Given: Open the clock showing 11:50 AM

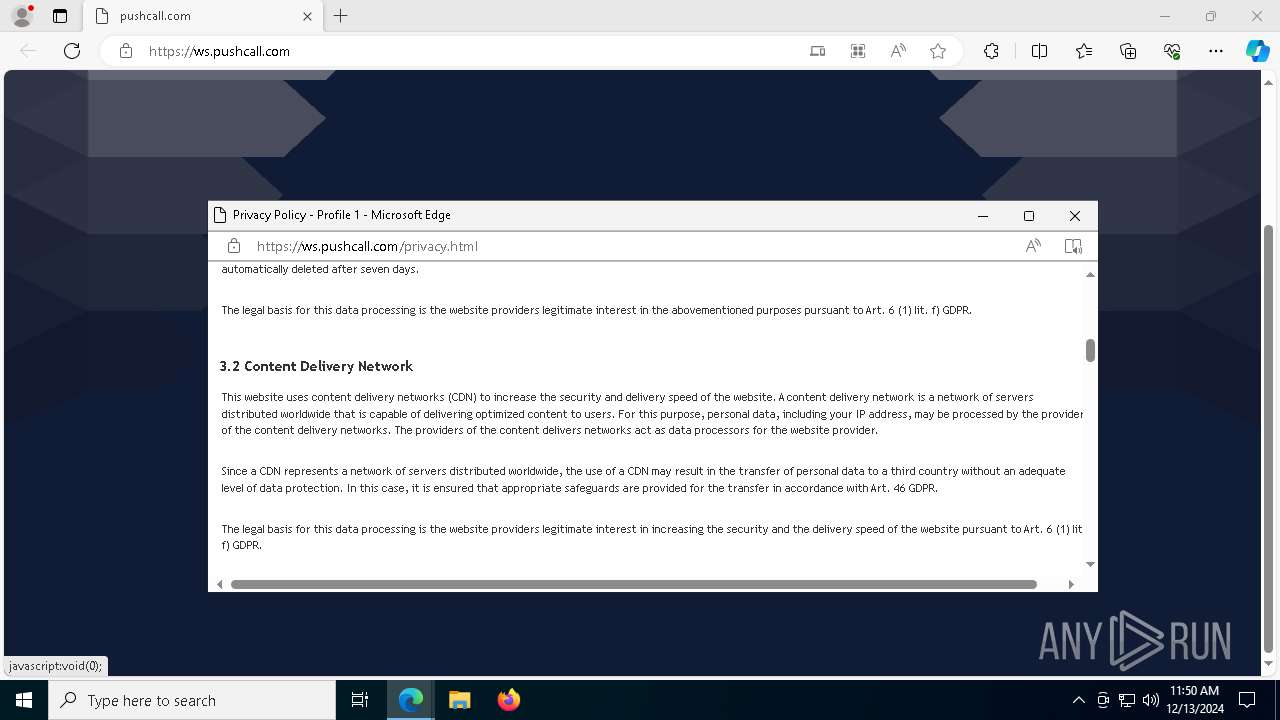Looking at the screenshot, I should point(1194,700).
